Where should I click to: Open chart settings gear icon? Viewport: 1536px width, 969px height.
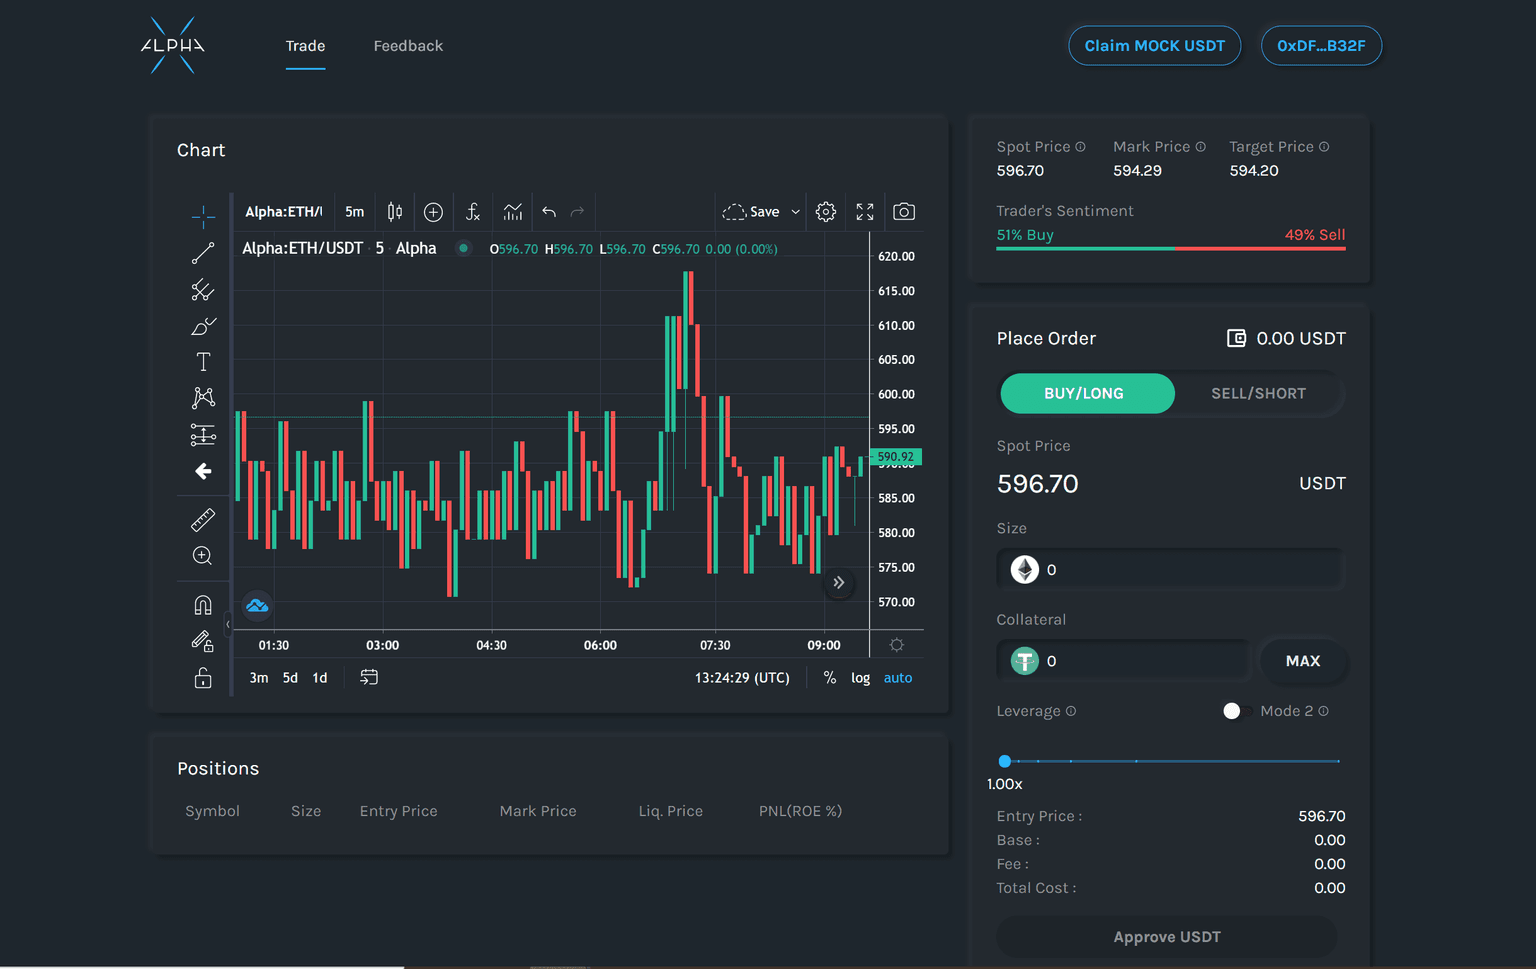click(x=825, y=212)
